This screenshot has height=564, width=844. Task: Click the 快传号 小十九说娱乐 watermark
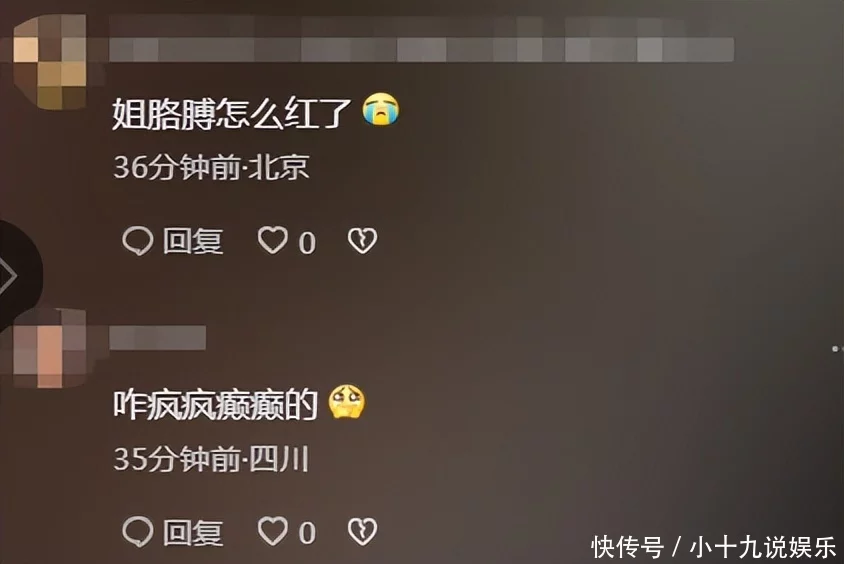pos(713,547)
